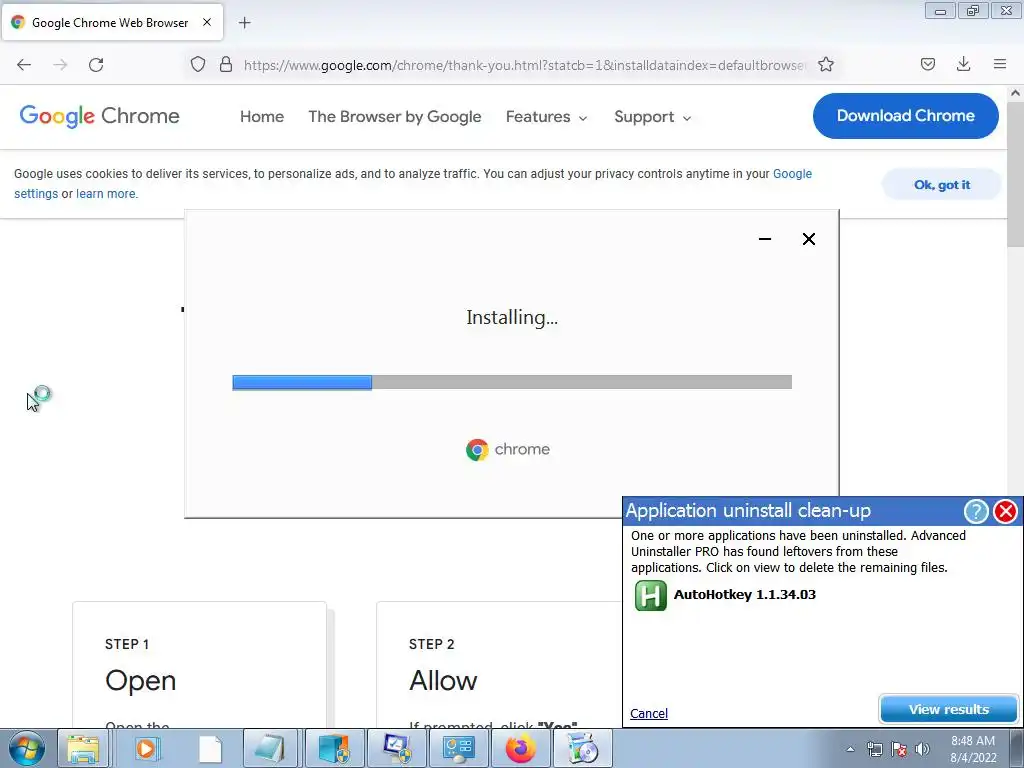1024x768 pixels.
Task: Click Cancel in the uninstall clean-up popup
Action: (x=648, y=714)
